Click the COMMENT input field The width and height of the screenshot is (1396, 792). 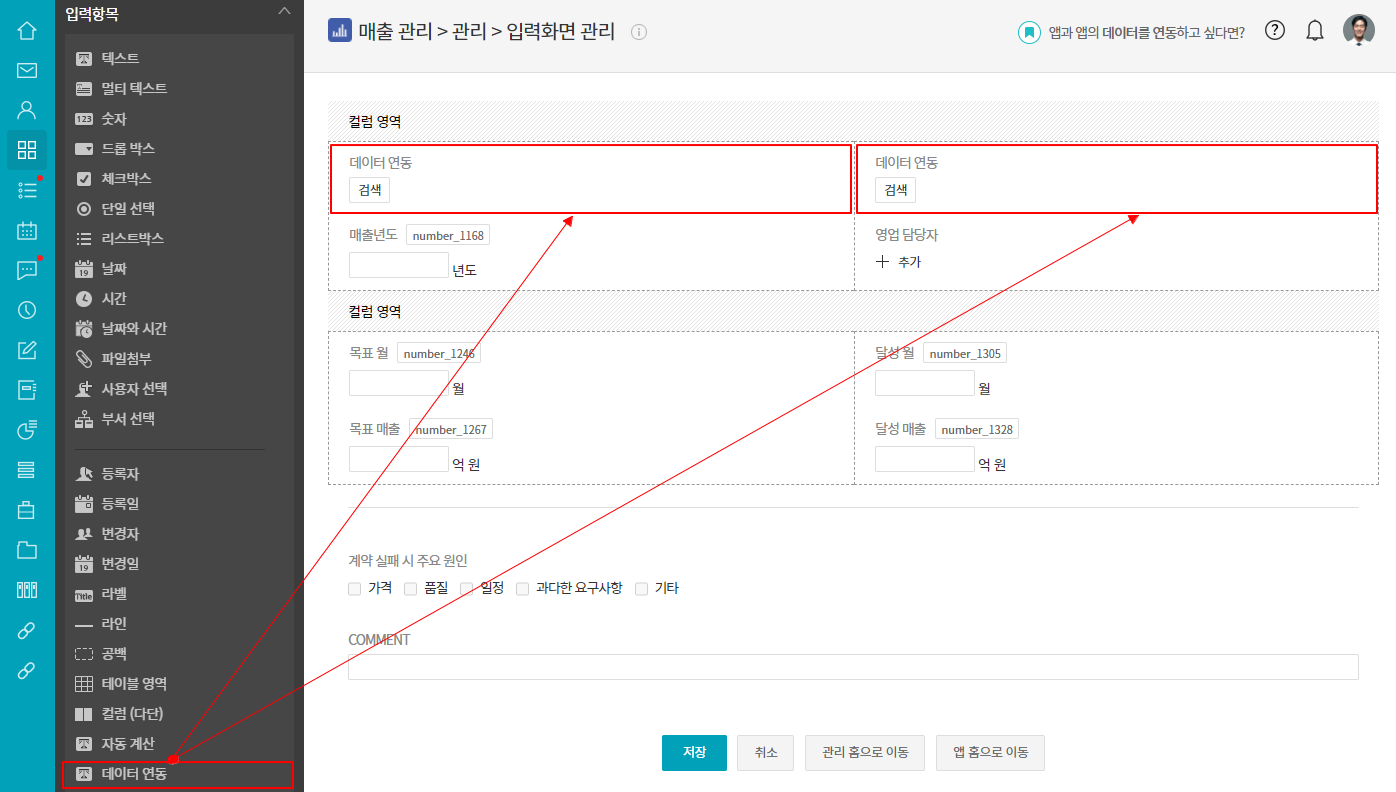[x=852, y=667]
